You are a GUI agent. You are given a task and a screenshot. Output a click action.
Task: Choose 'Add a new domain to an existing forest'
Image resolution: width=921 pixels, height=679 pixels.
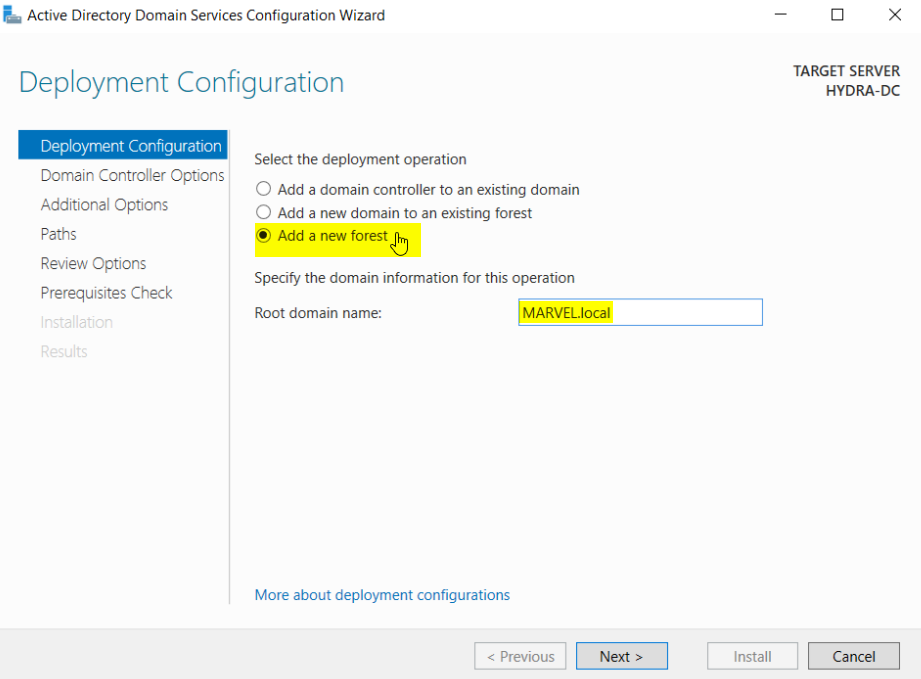264,213
